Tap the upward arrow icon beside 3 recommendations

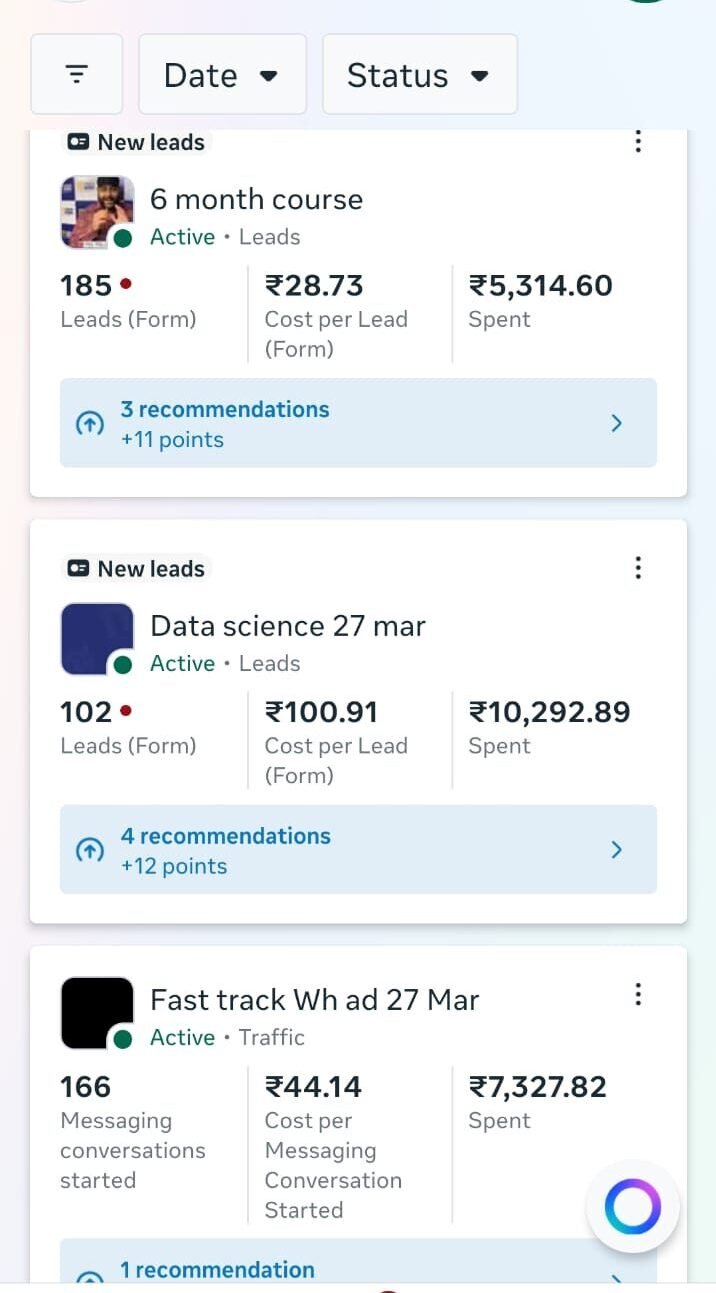[x=90, y=424]
